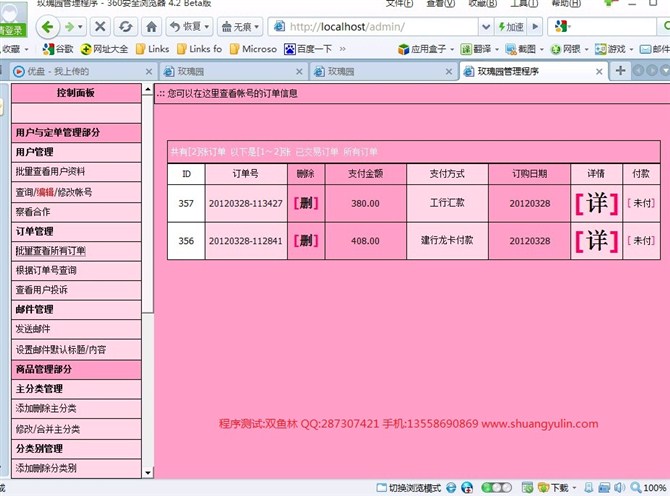This screenshot has width=670, height=496.
Task: Open 批量查看所有订单 in sidebar
Action: coord(51,251)
